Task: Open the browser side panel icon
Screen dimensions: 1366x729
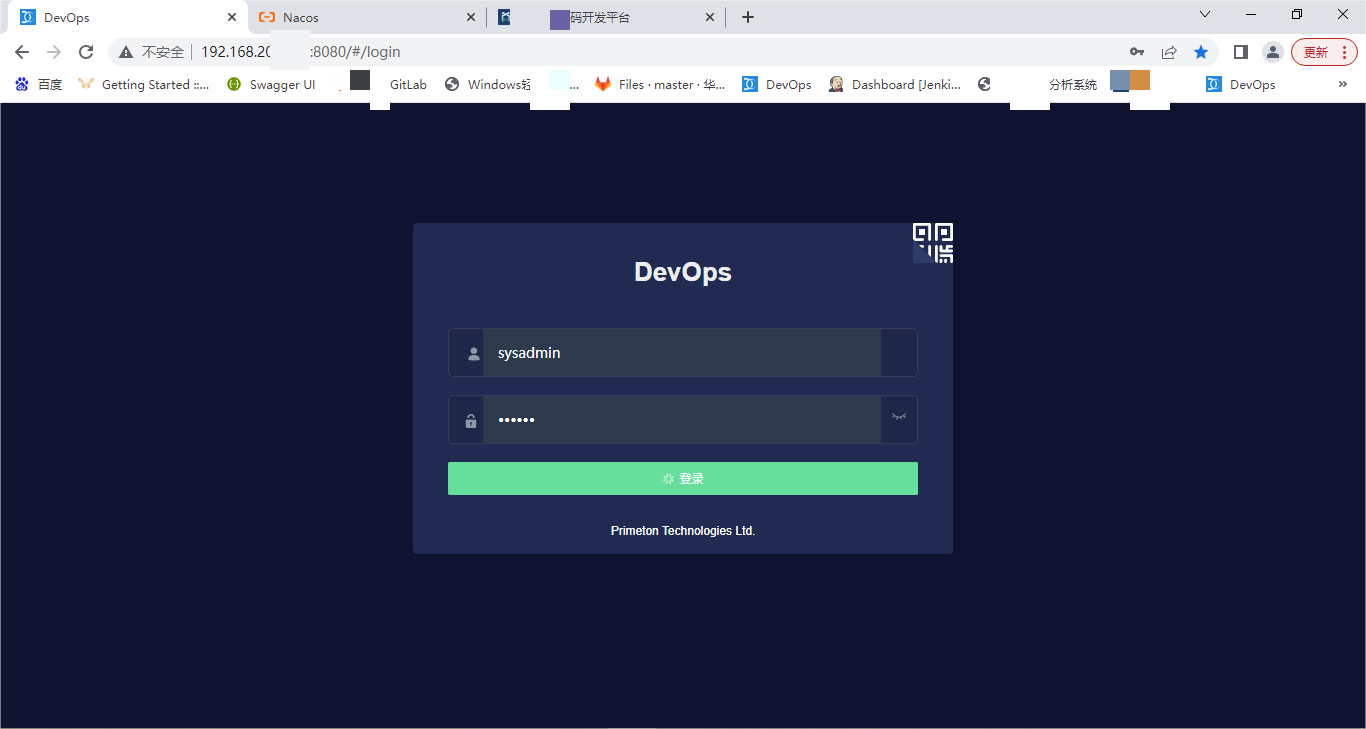Action: pyautogui.click(x=1241, y=52)
